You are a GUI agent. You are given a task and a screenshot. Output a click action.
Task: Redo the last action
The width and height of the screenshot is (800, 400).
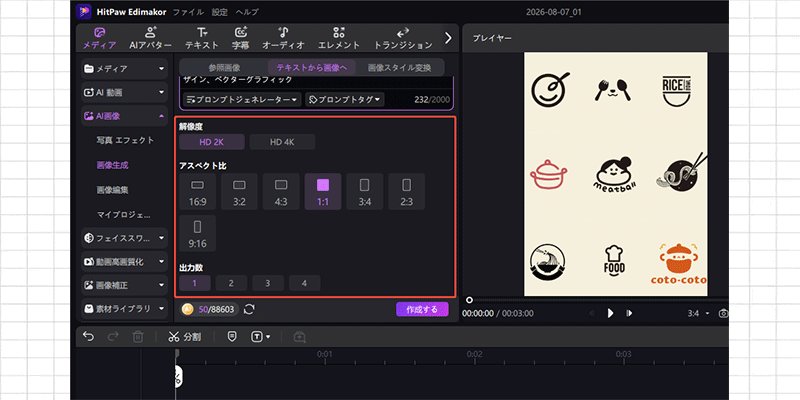(x=113, y=337)
